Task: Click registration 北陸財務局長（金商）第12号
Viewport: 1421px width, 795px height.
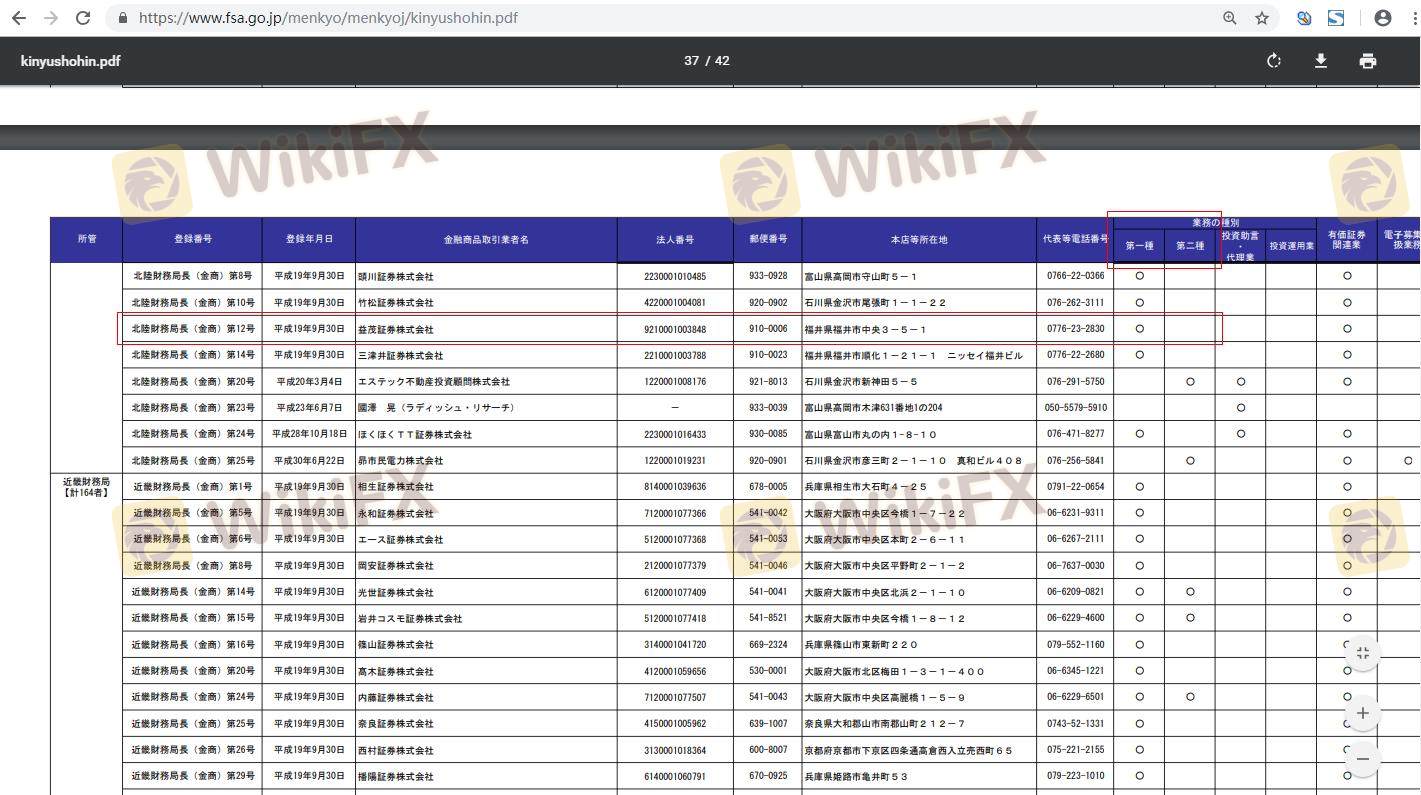Action: (x=193, y=329)
